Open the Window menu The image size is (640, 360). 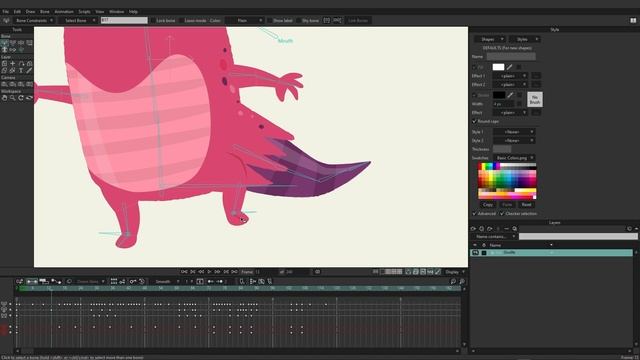pyautogui.click(x=116, y=12)
